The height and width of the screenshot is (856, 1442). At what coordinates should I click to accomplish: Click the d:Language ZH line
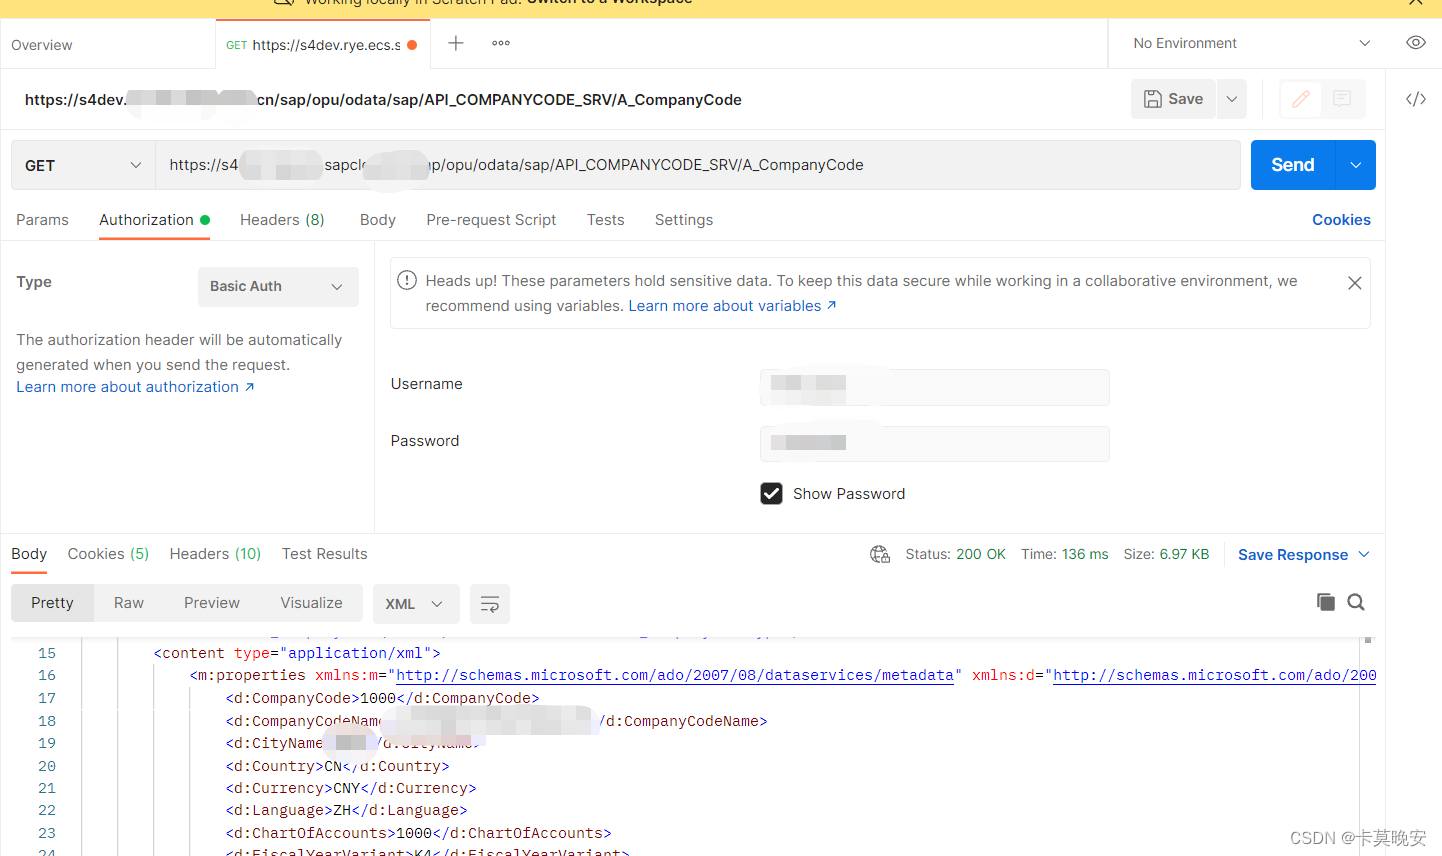[x=346, y=810]
